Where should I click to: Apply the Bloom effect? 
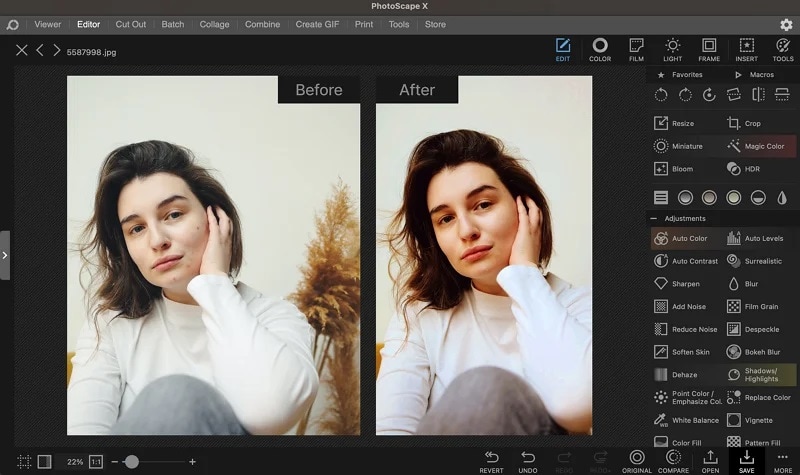point(673,169)
